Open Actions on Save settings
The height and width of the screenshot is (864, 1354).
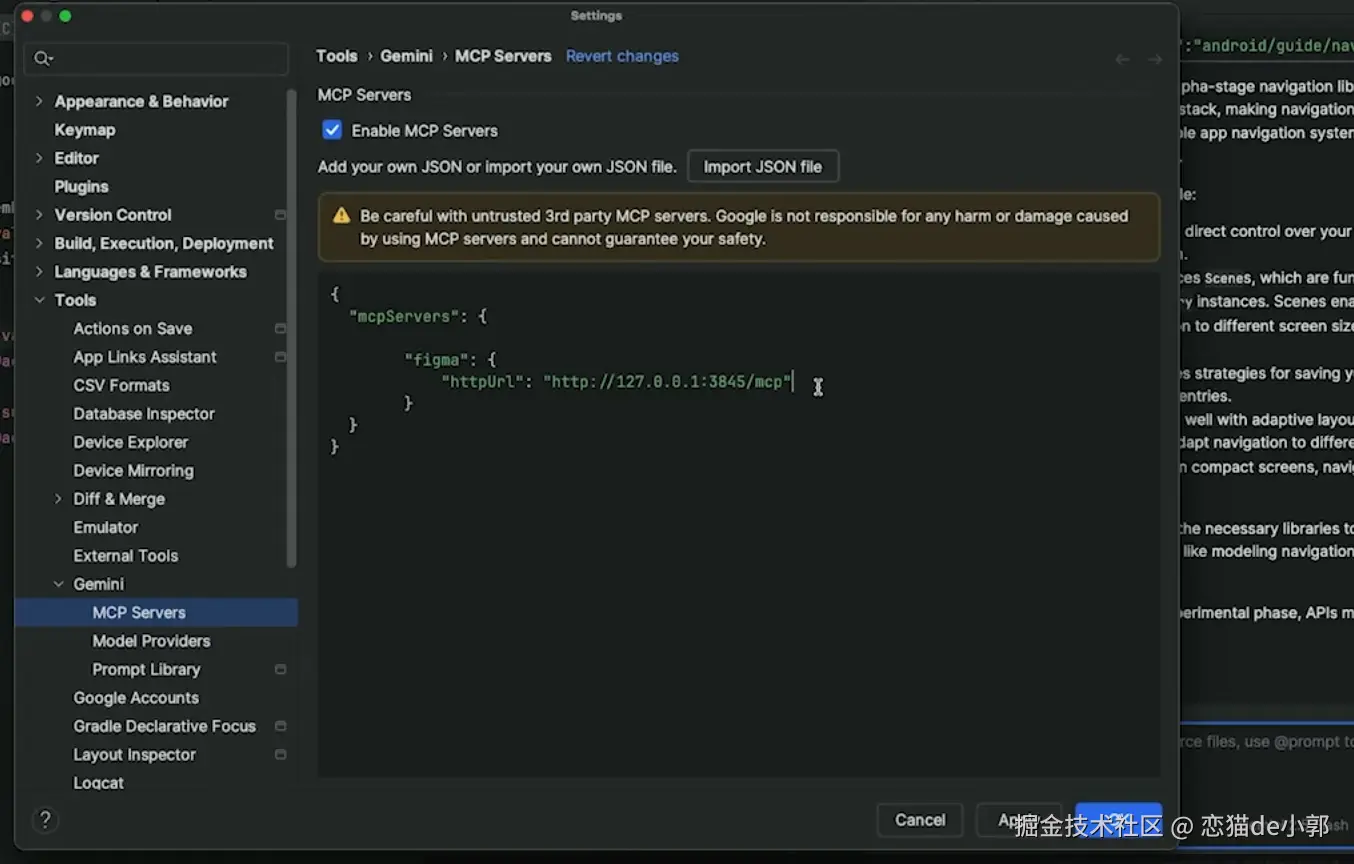(x=132, y=329)
